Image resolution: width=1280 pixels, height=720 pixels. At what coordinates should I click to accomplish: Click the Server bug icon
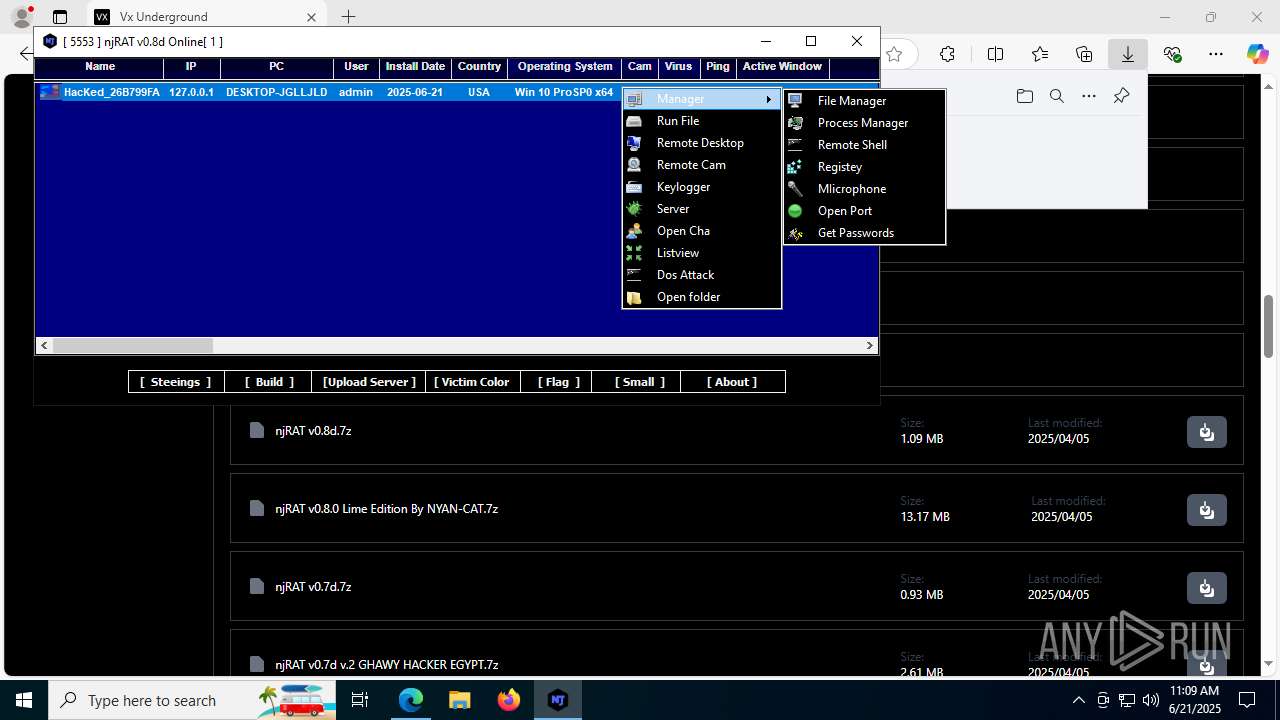coord(634,209)
